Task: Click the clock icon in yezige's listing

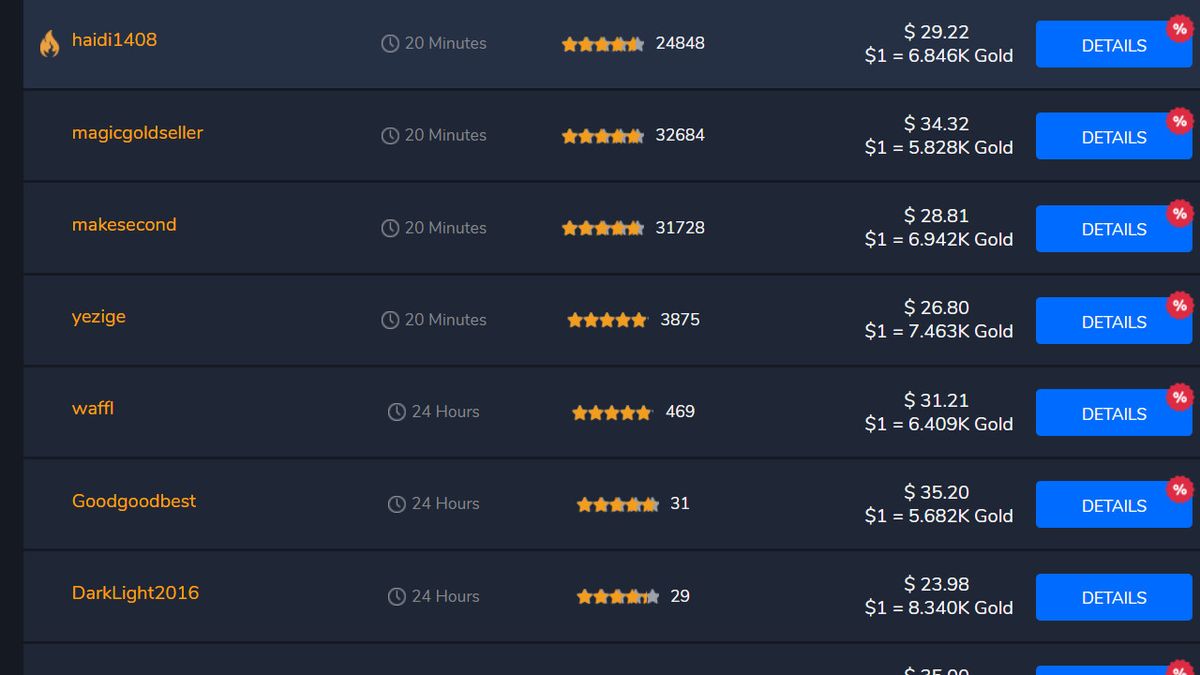Action: coord(389,320)
